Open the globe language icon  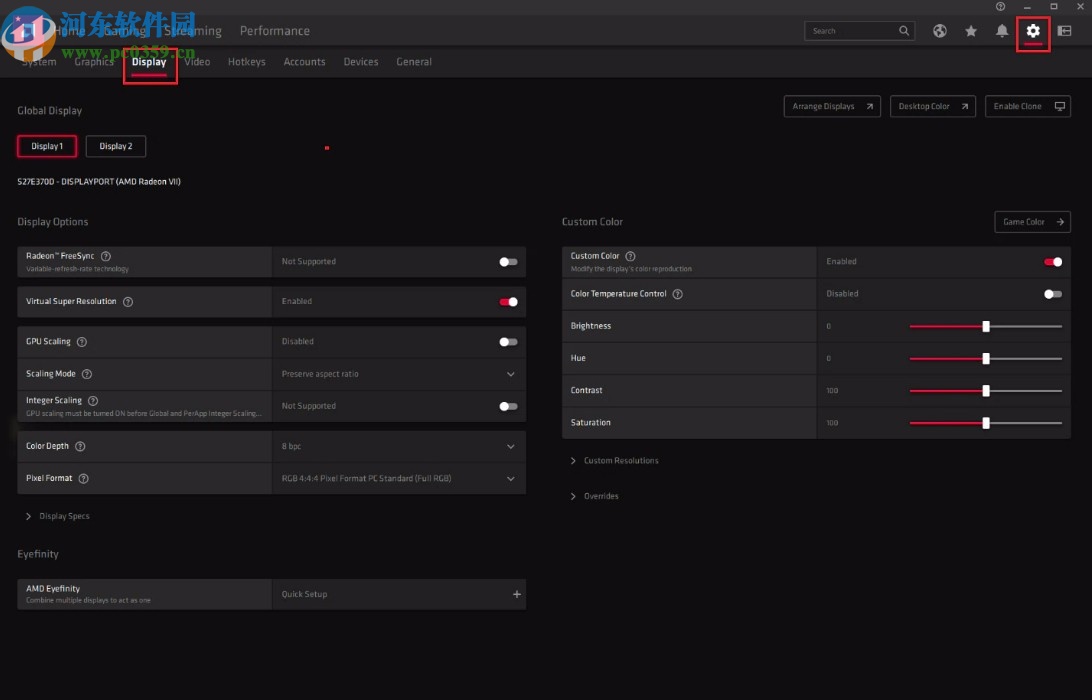(x=940, y=31)
